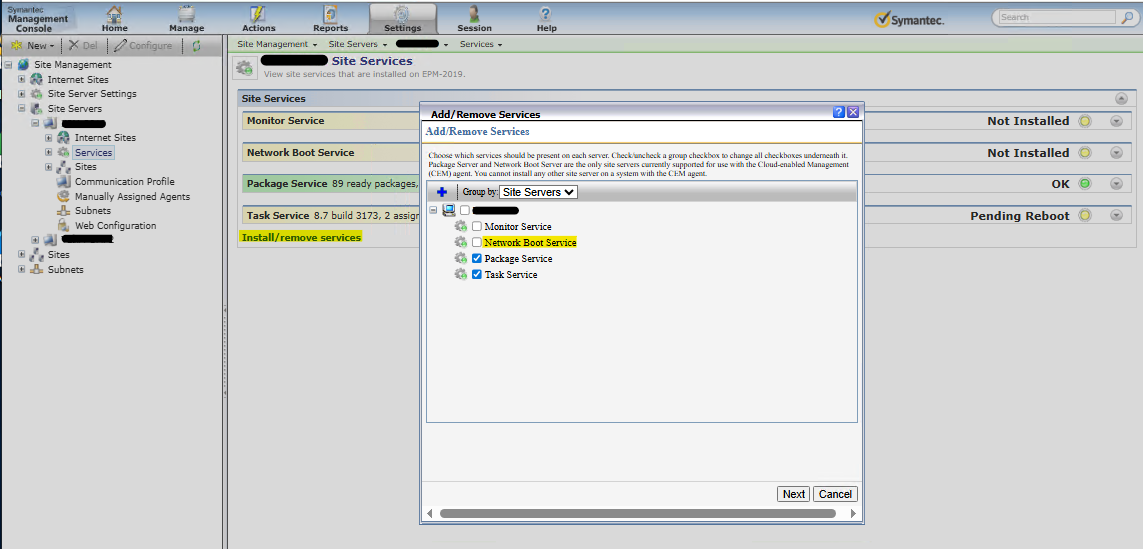
Task: Click the Site Management globe icon
Action: tap(24, 65)
